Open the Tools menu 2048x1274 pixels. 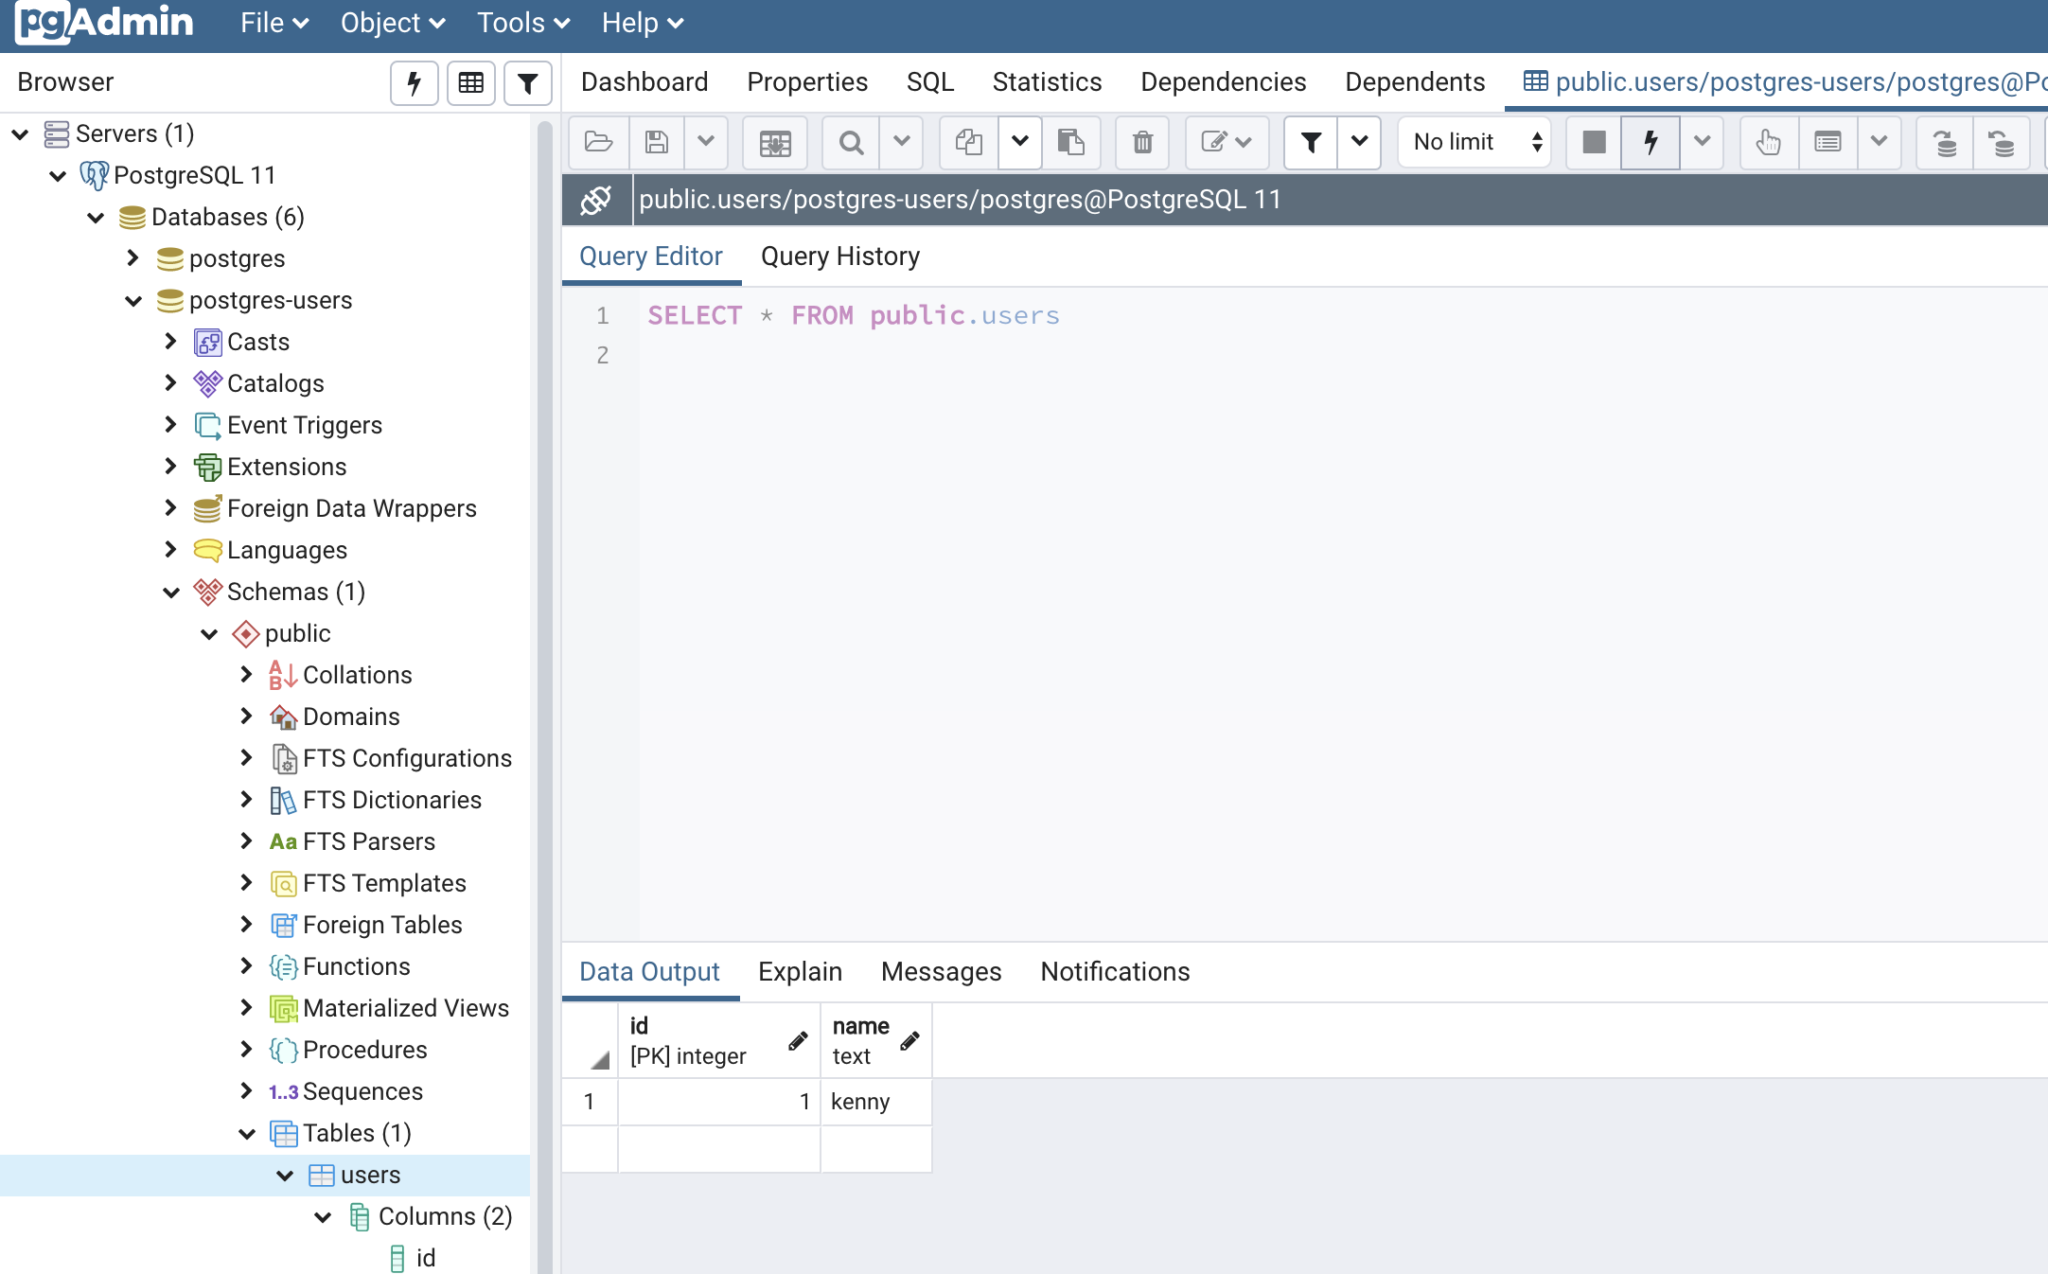[x=519, y=22]
